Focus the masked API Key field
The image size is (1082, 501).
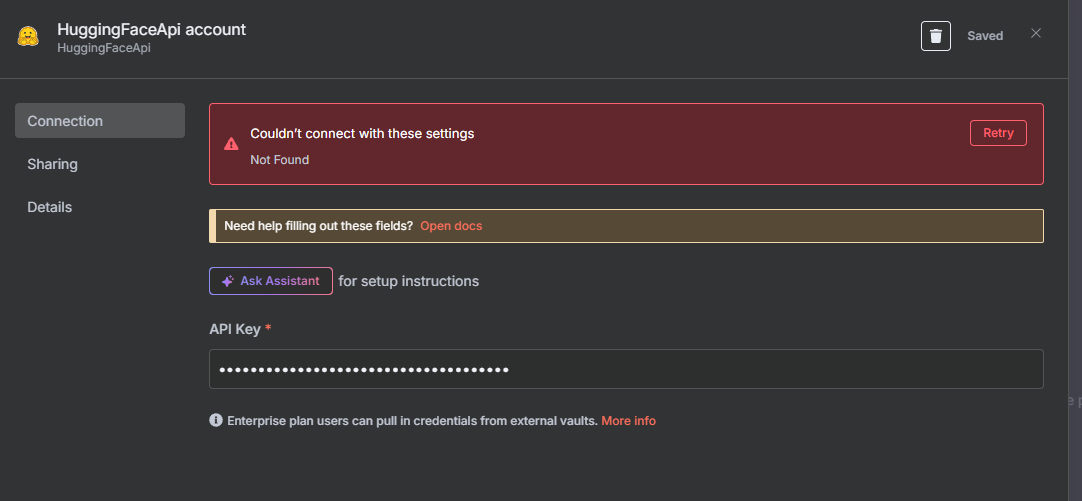pos(627,369)
